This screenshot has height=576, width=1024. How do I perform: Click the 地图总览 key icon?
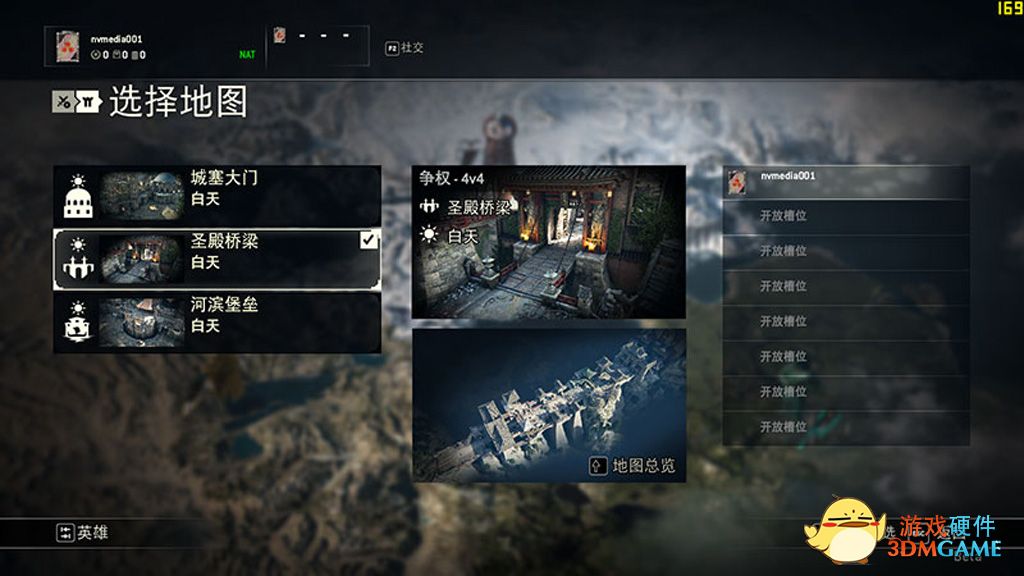598,466
